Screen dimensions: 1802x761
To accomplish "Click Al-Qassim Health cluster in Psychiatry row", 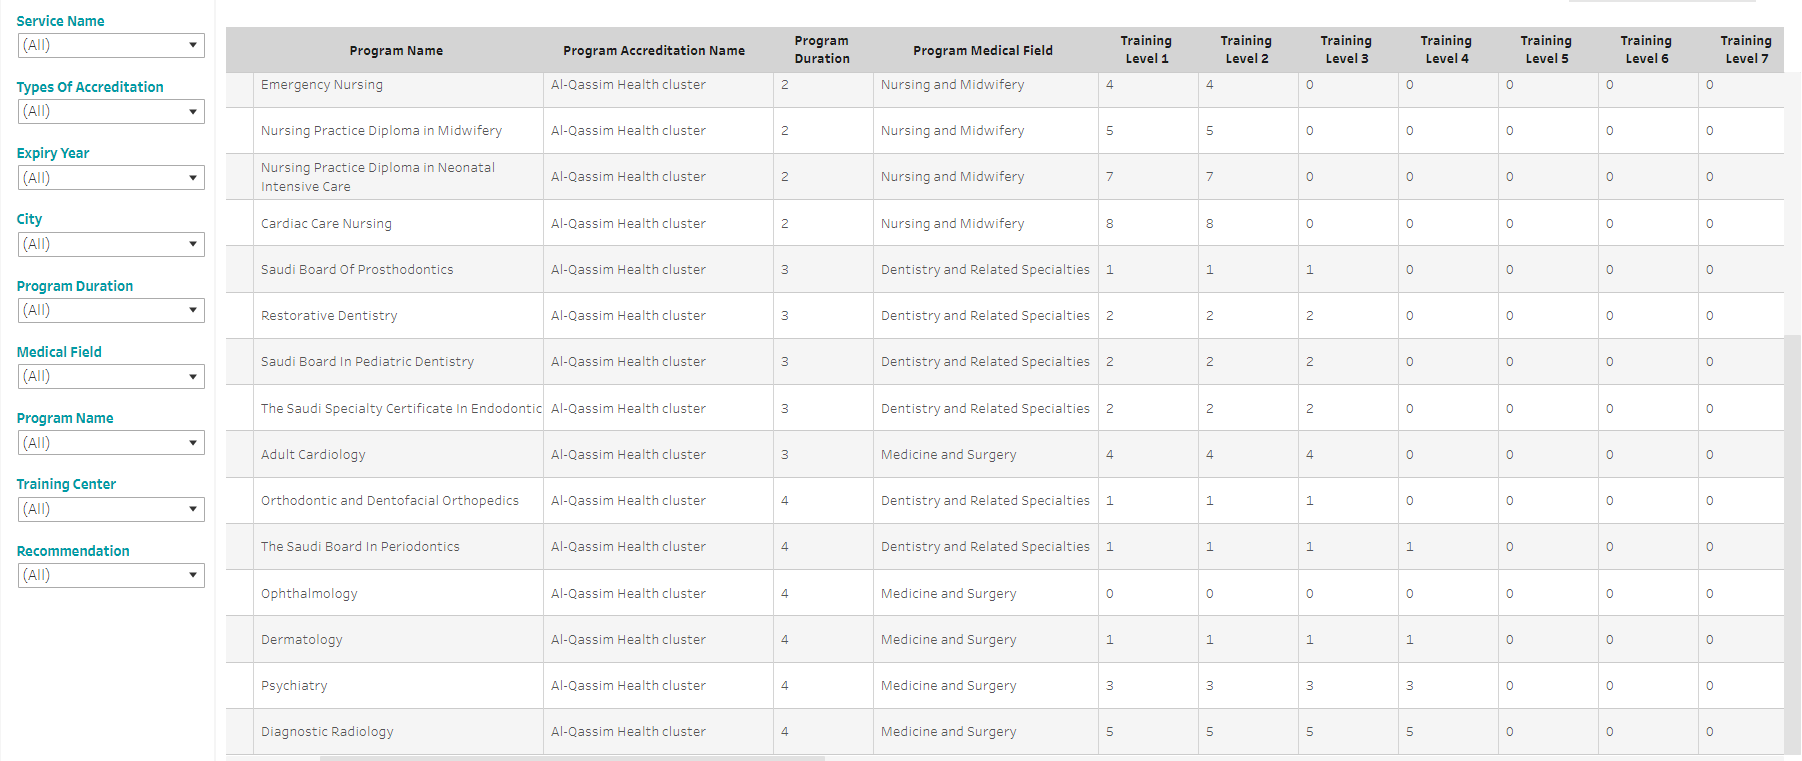I will (628, 686).
